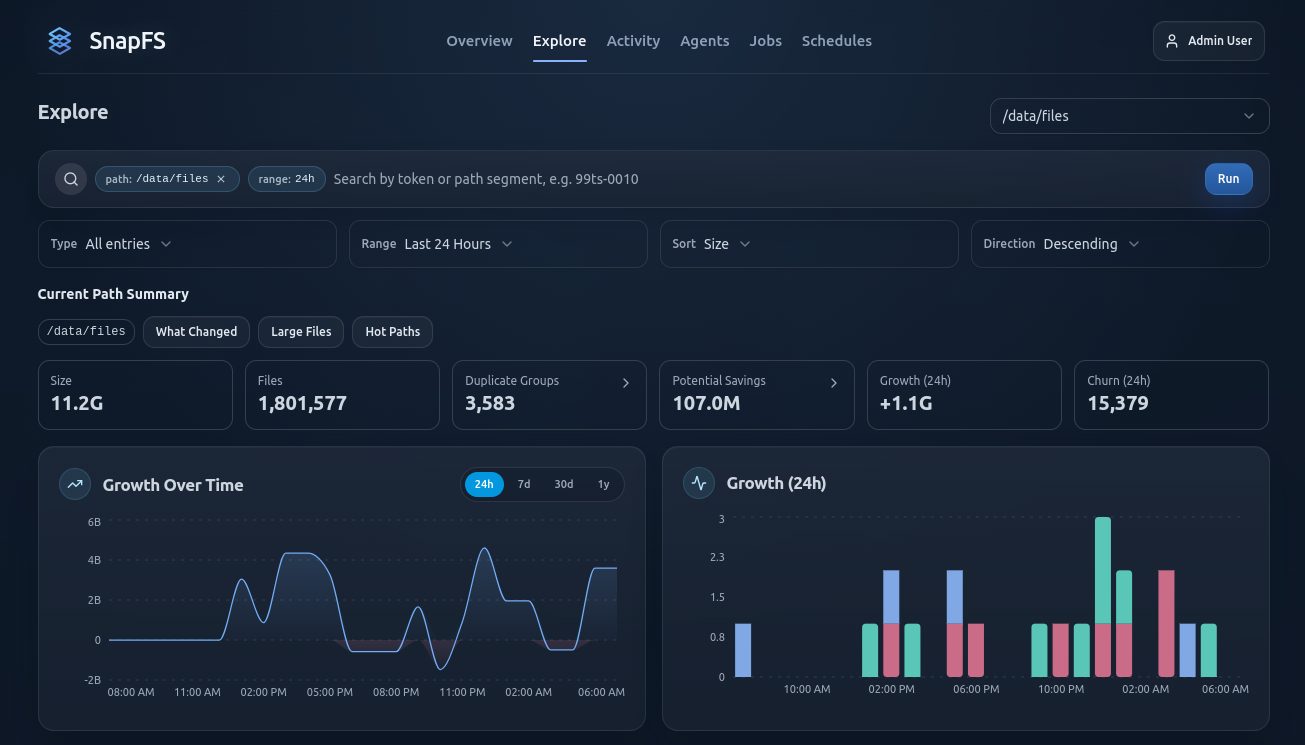
Task: Open Potential Savings details arrow
Action: pyautogui.click(x=833, y=383)
